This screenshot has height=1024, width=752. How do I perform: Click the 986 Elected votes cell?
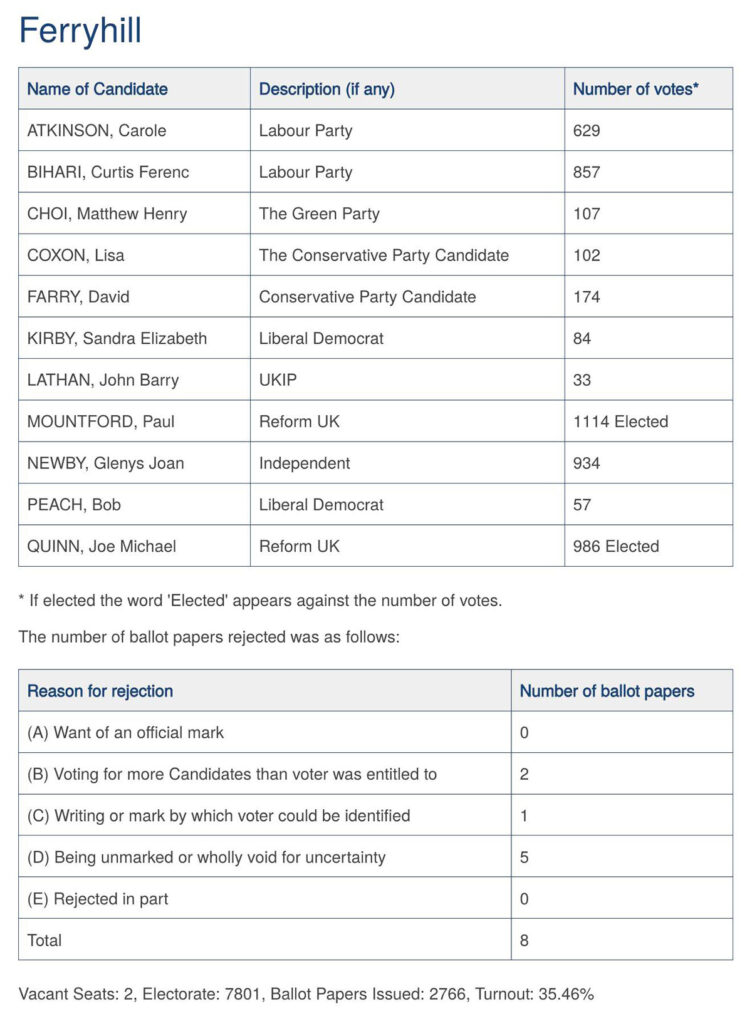pos(648,546)
